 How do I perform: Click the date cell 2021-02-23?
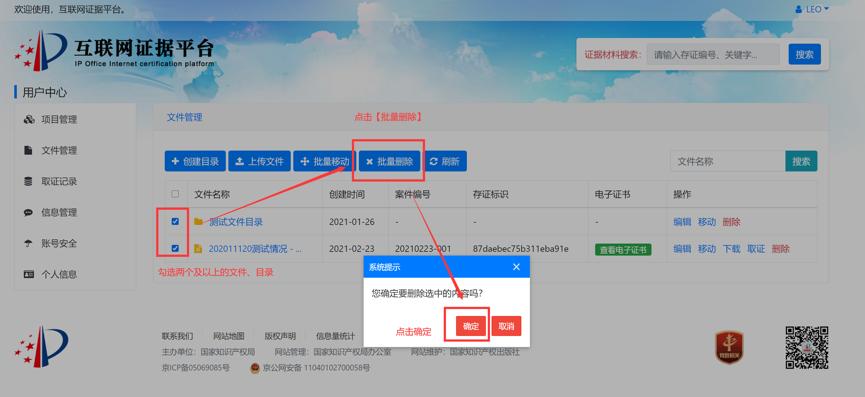pyautogui.click(x=352, y=249)
